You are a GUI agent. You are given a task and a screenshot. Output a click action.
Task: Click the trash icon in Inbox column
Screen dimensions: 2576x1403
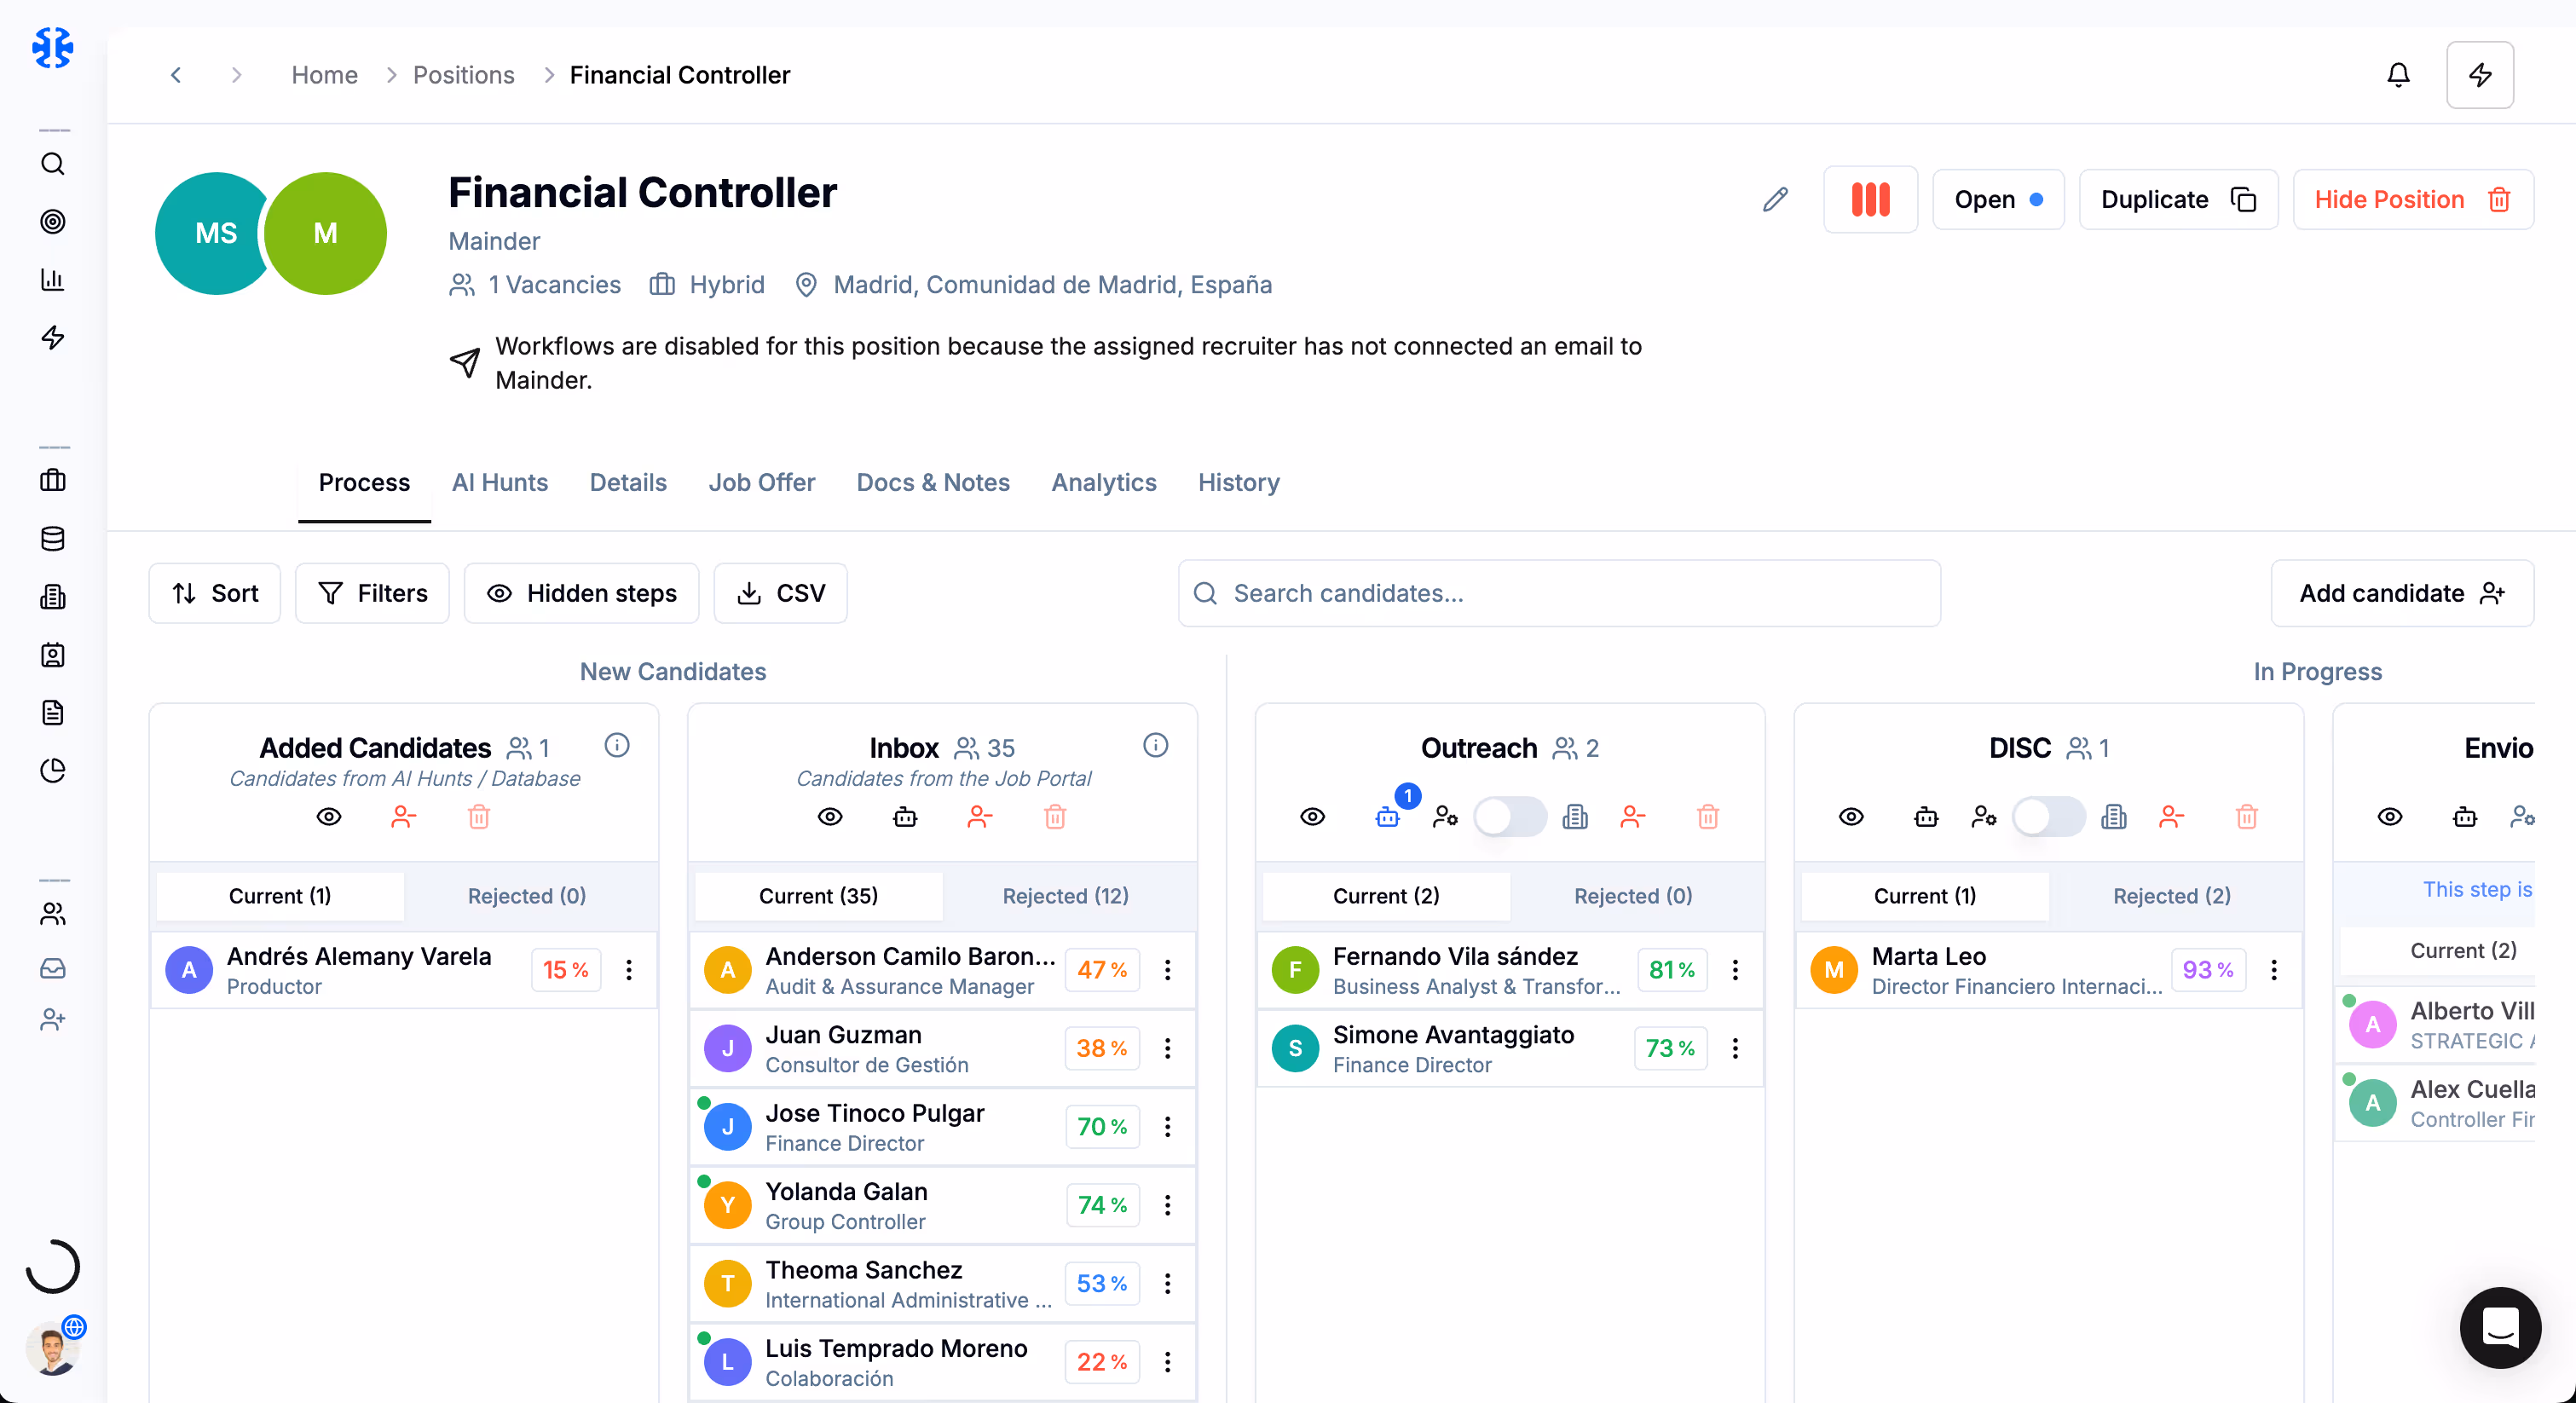[1054, 817]
